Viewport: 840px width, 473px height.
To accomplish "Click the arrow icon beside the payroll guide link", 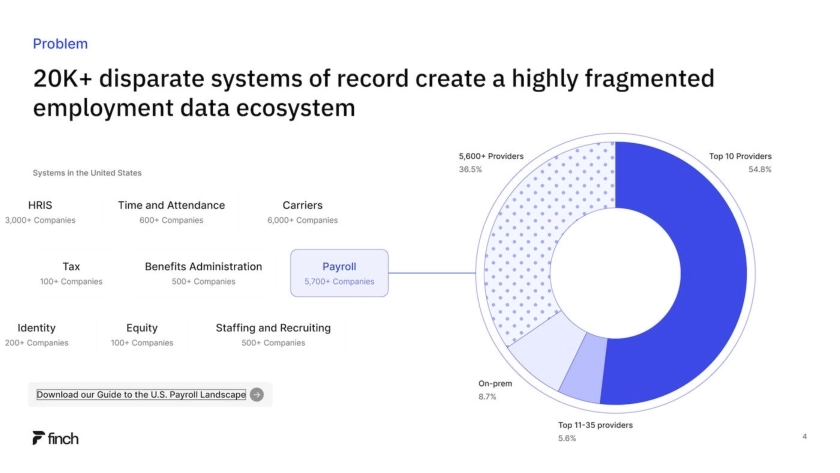I will pyautogui.click(x=257, y=395).
